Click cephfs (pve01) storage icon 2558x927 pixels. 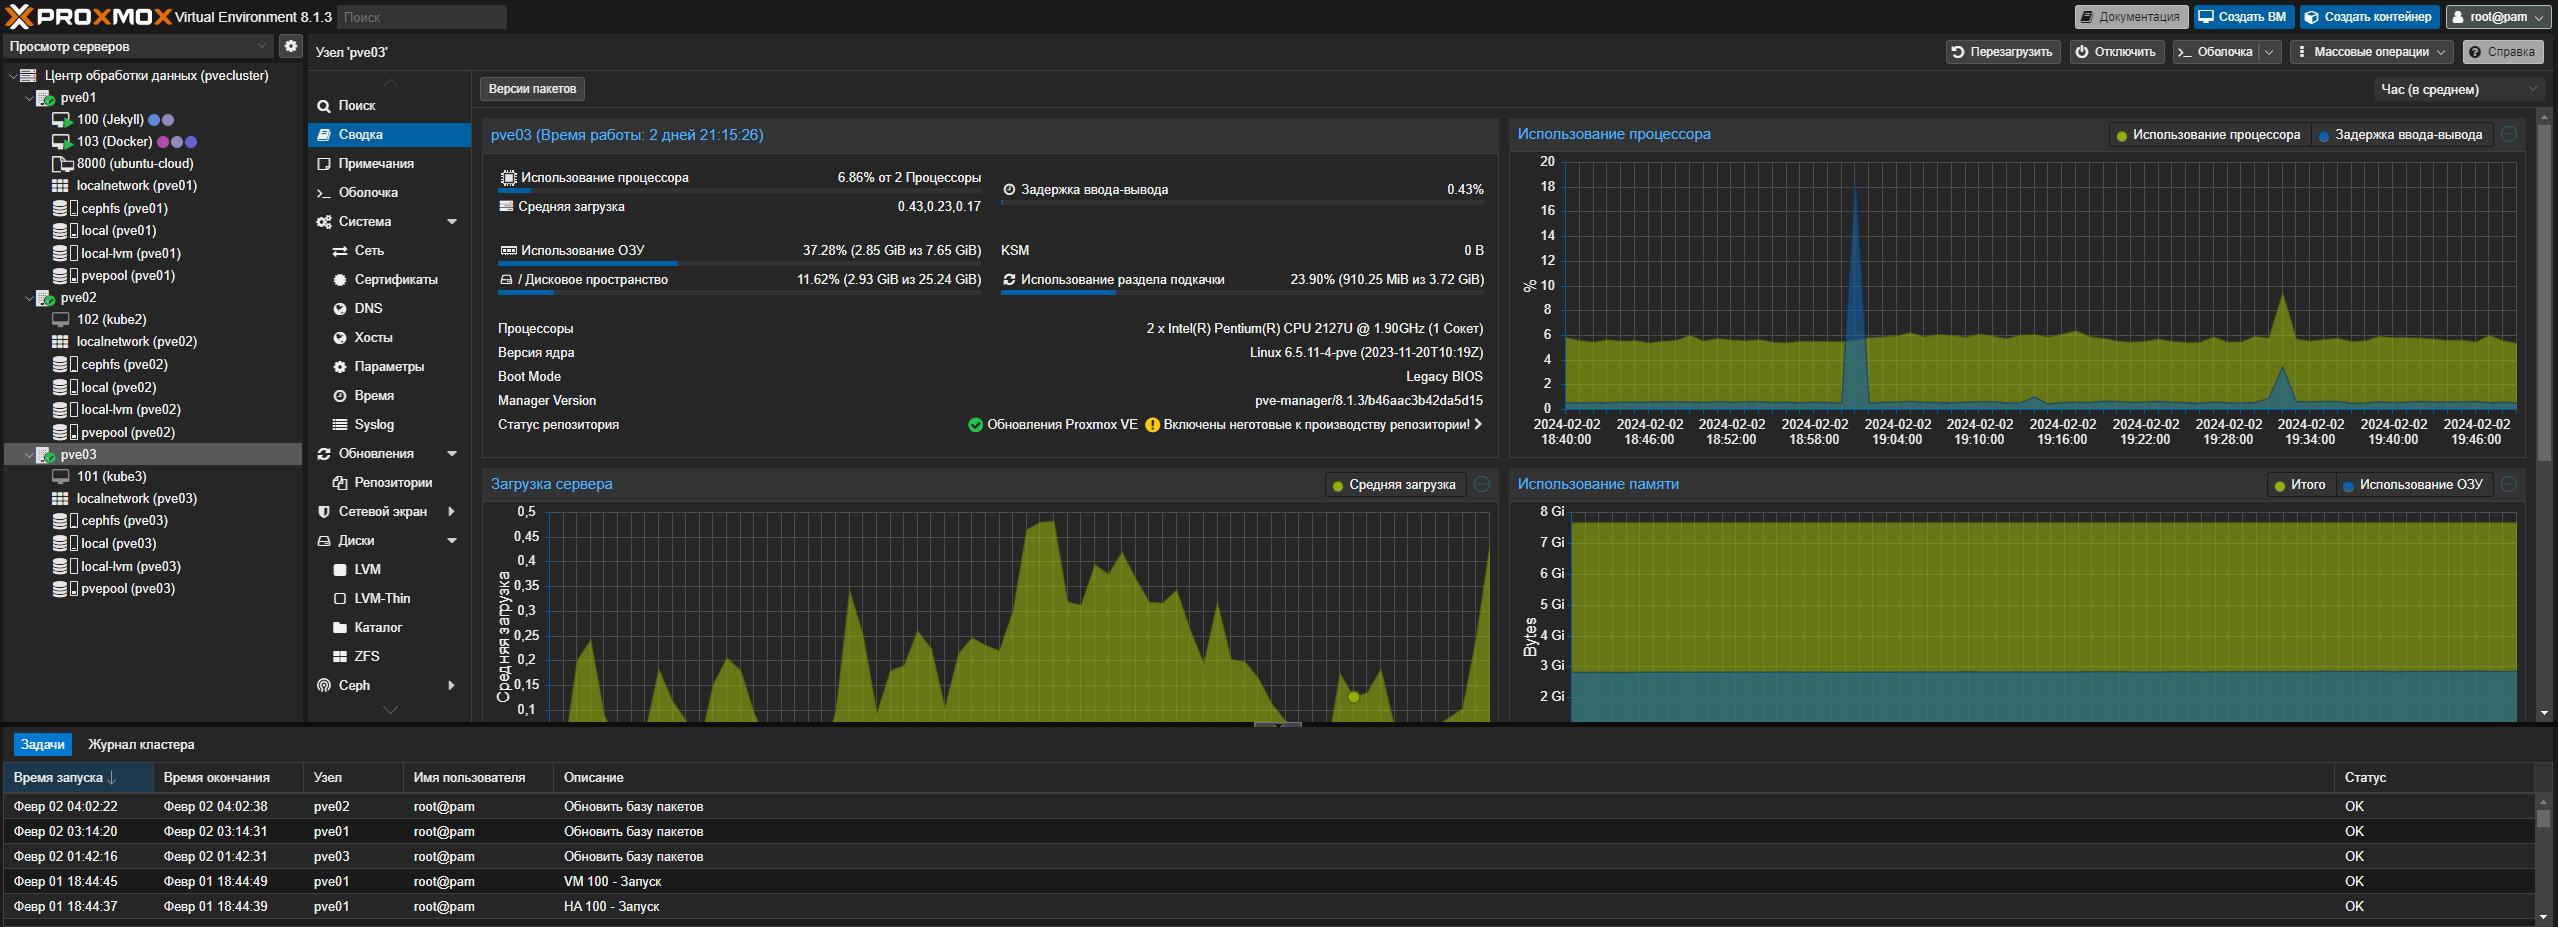[x=65, y=209]
